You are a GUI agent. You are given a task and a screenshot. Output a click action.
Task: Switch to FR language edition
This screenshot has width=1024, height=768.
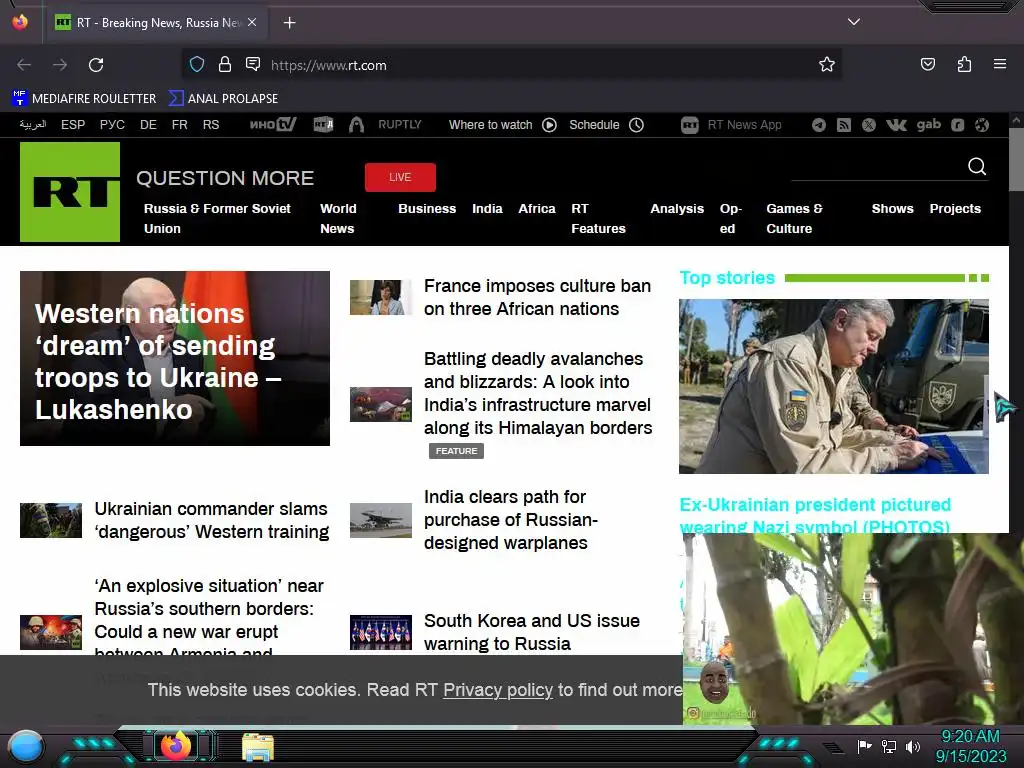click(x=180, y=125)
